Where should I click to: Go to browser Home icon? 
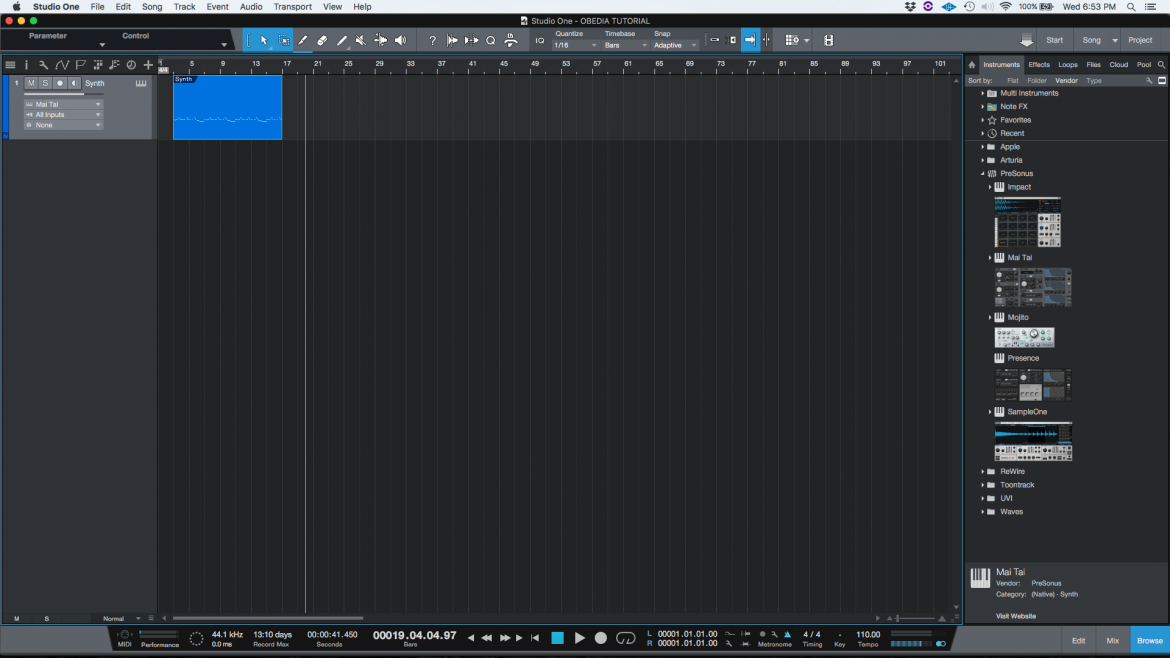pyautogui.click(x=972, y=65)
